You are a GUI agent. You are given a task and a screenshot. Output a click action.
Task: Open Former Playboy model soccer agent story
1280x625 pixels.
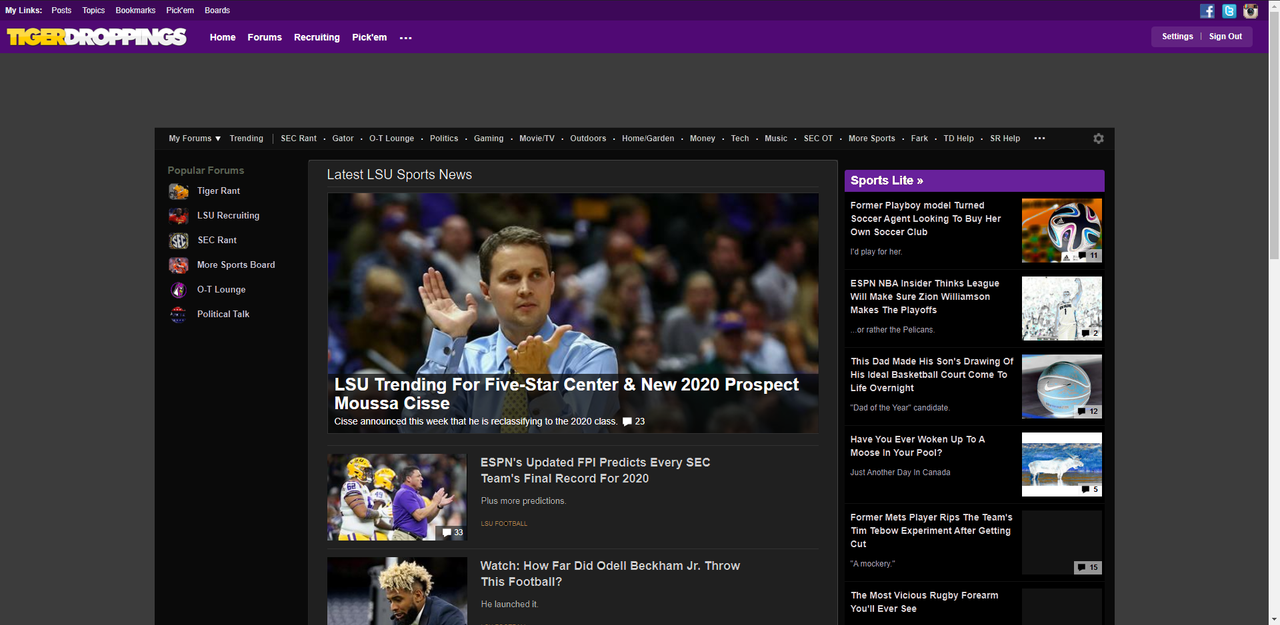pos(926,218)
